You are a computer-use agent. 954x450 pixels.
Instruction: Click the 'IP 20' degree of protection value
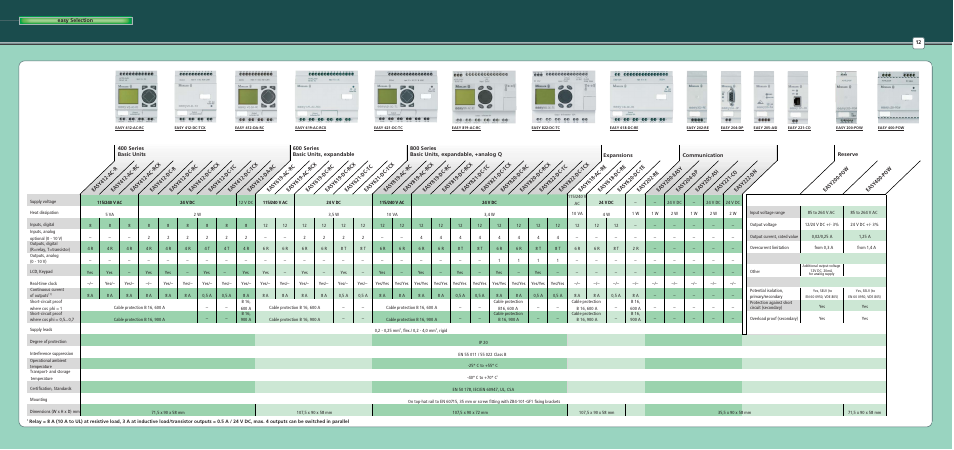[x=483, y=342]
